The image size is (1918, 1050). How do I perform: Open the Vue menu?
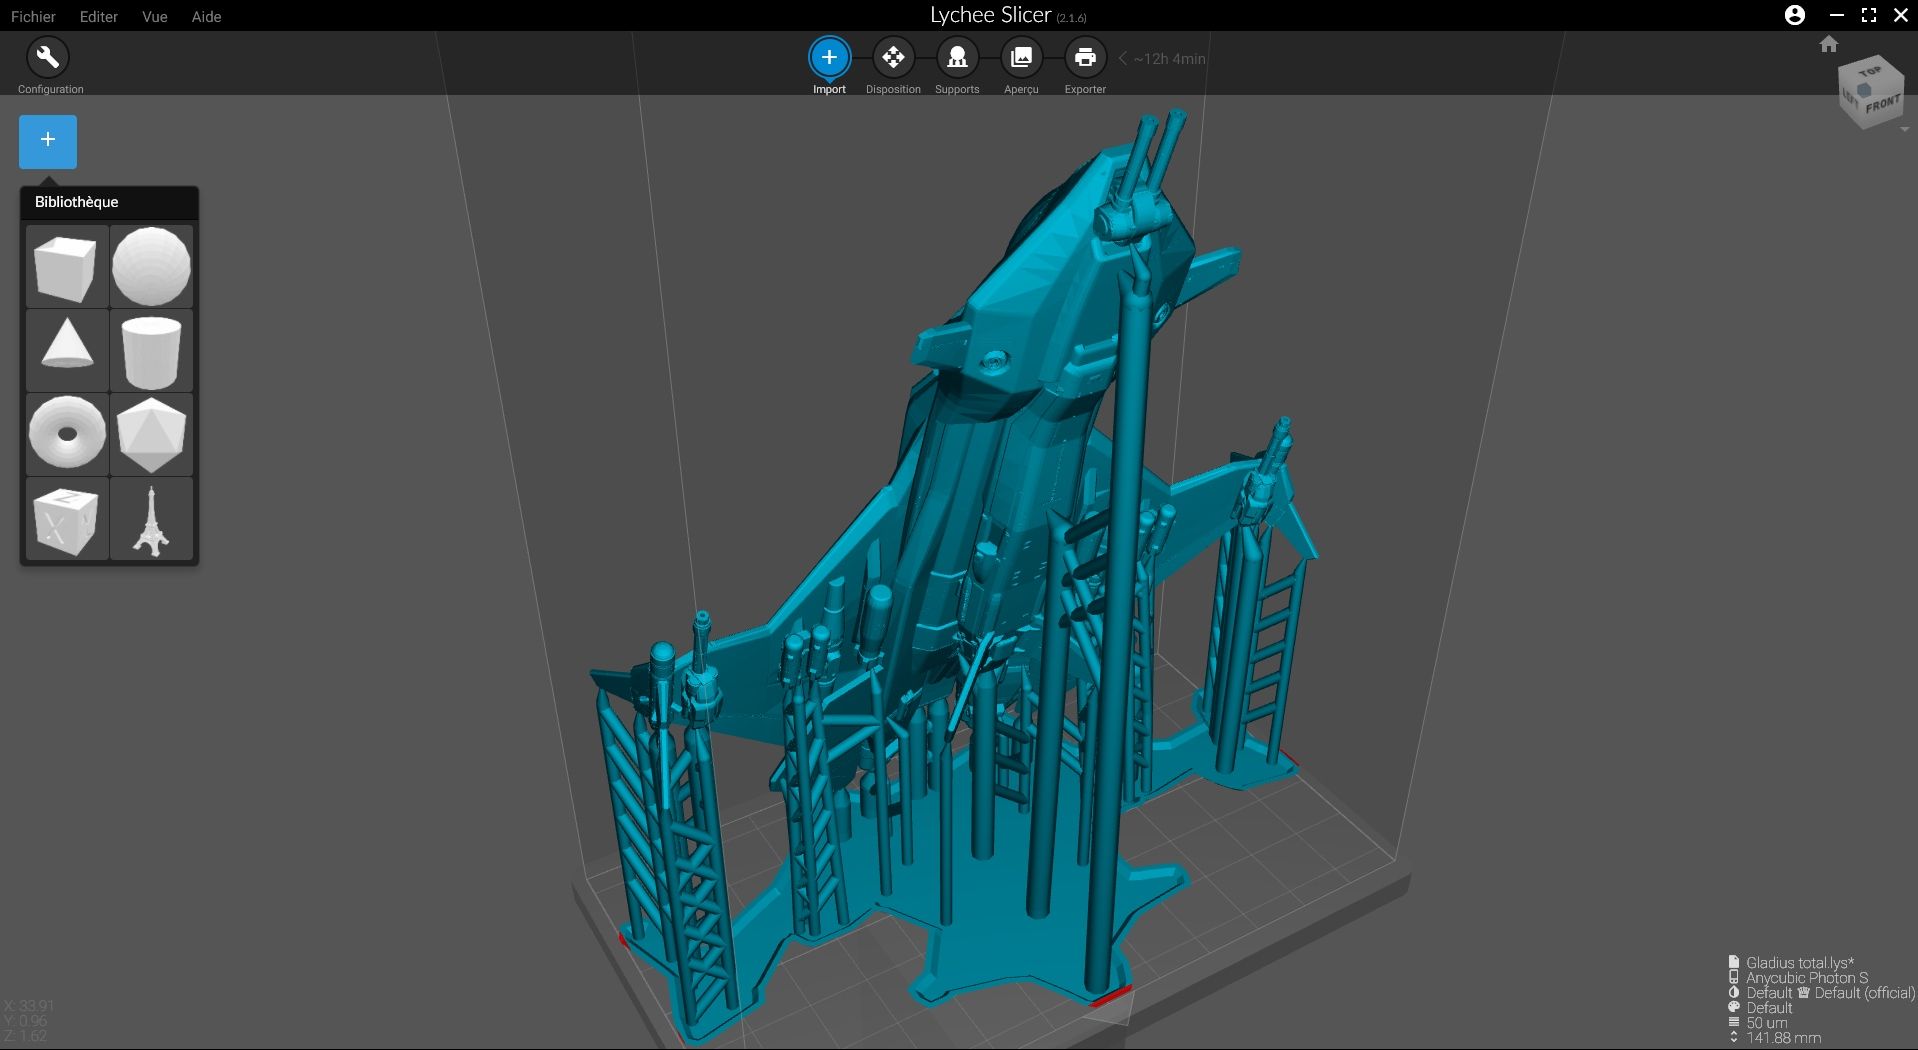pyautogui.click(x=155, y=16)
